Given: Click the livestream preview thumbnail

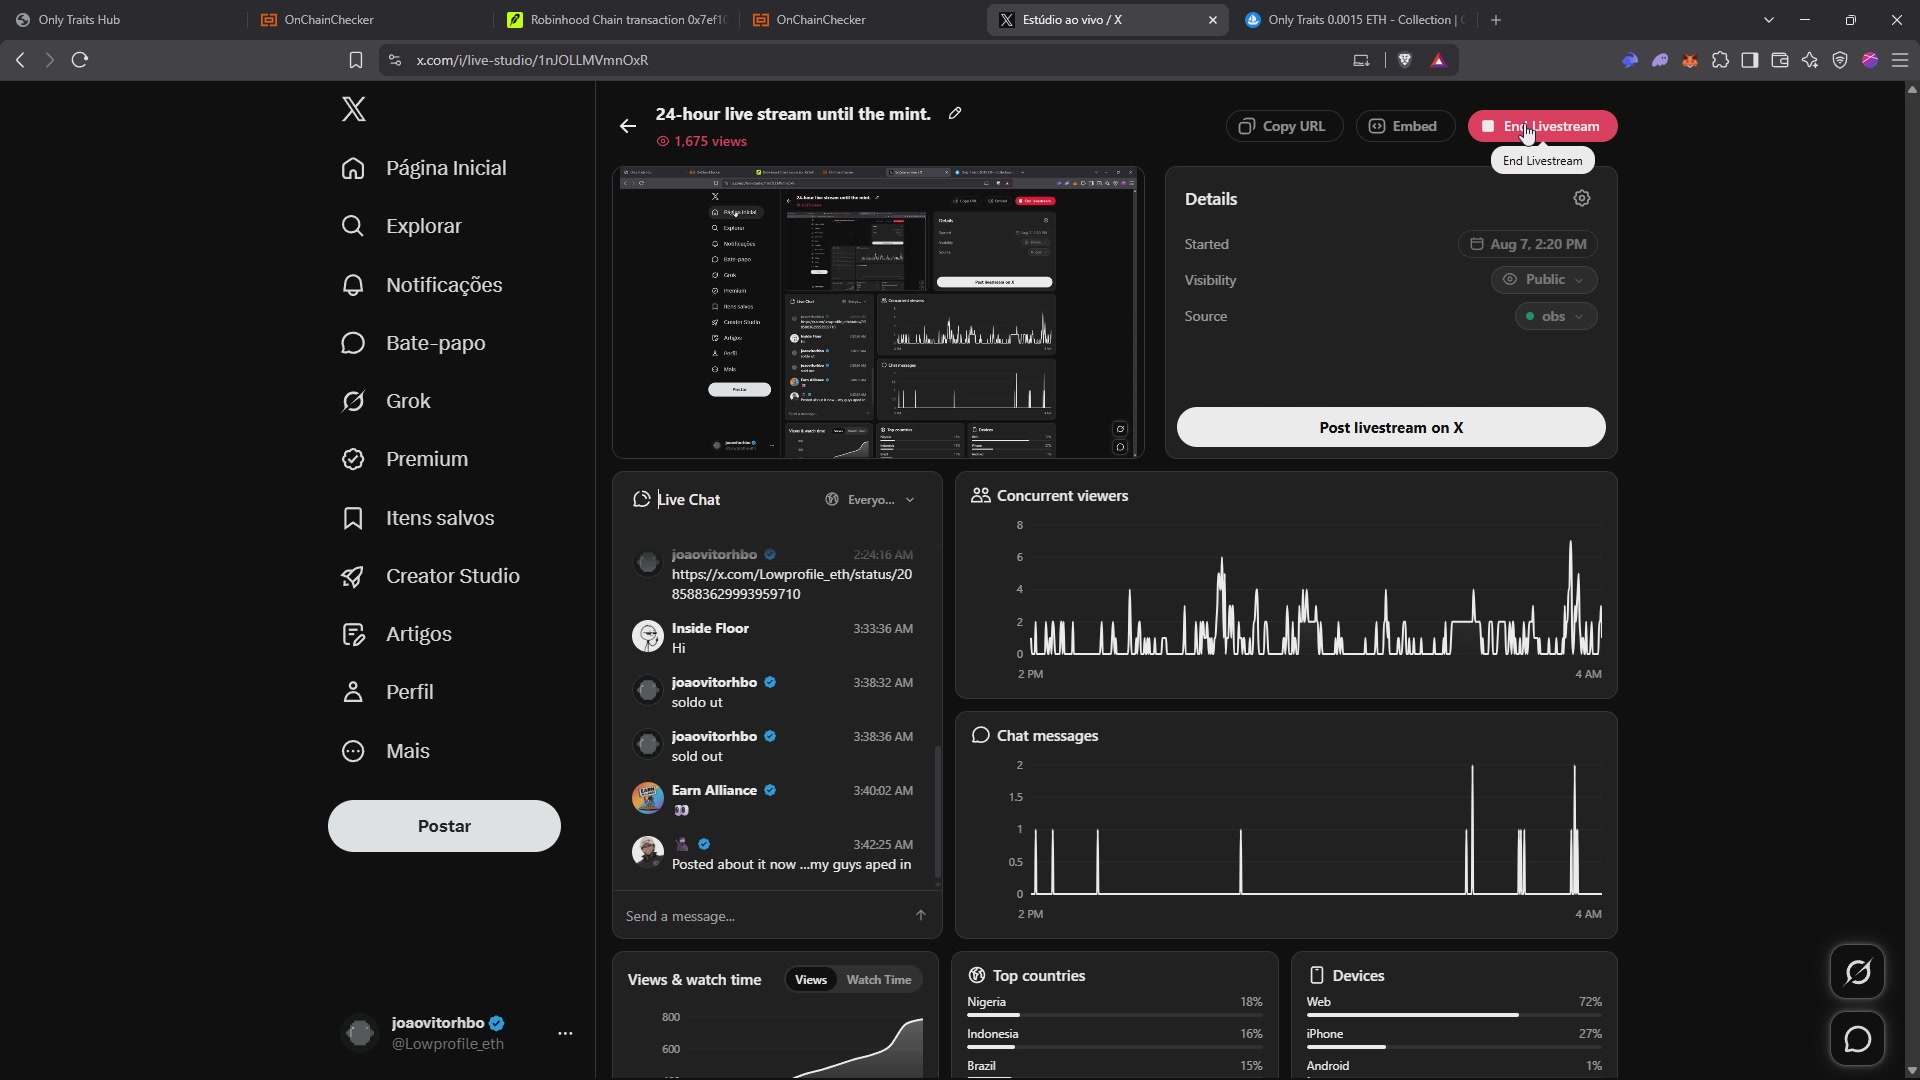Looking at the screenshot, I should click(x=878, y=313).
